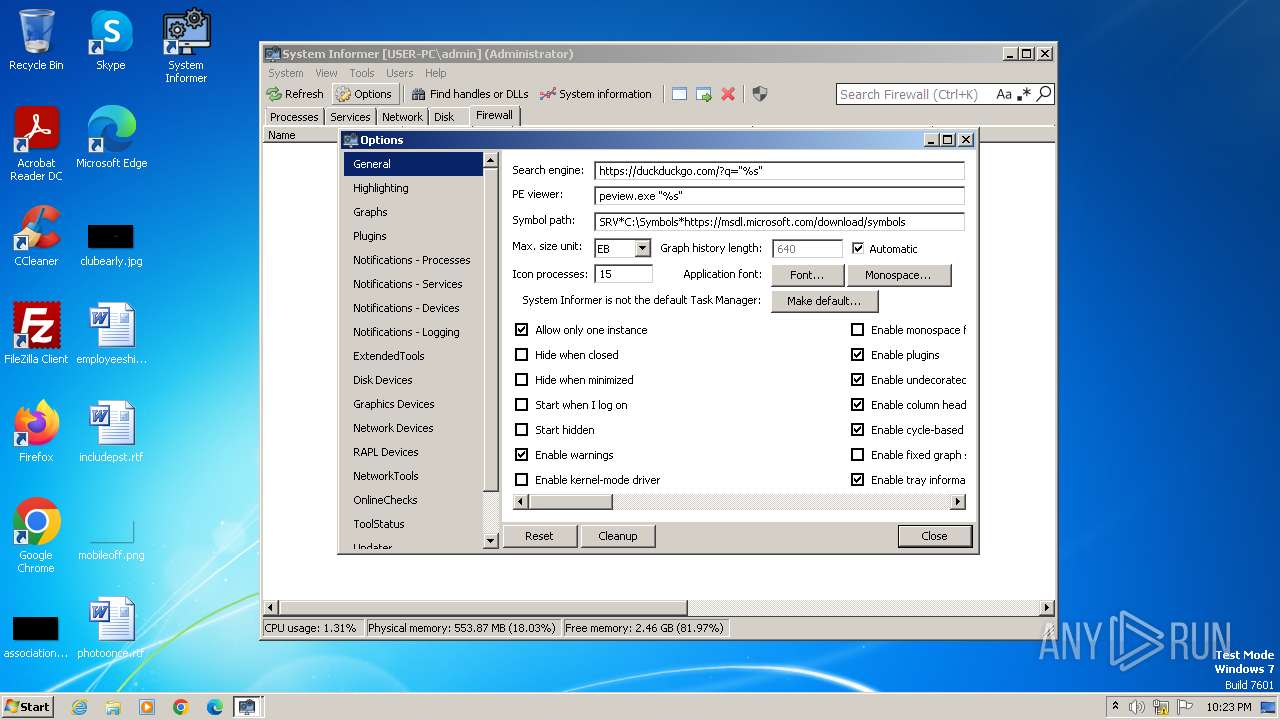Screen dimensions: 1280x720
Task: Click the taskbar Edge icon
Action: [x=215, y=707]
